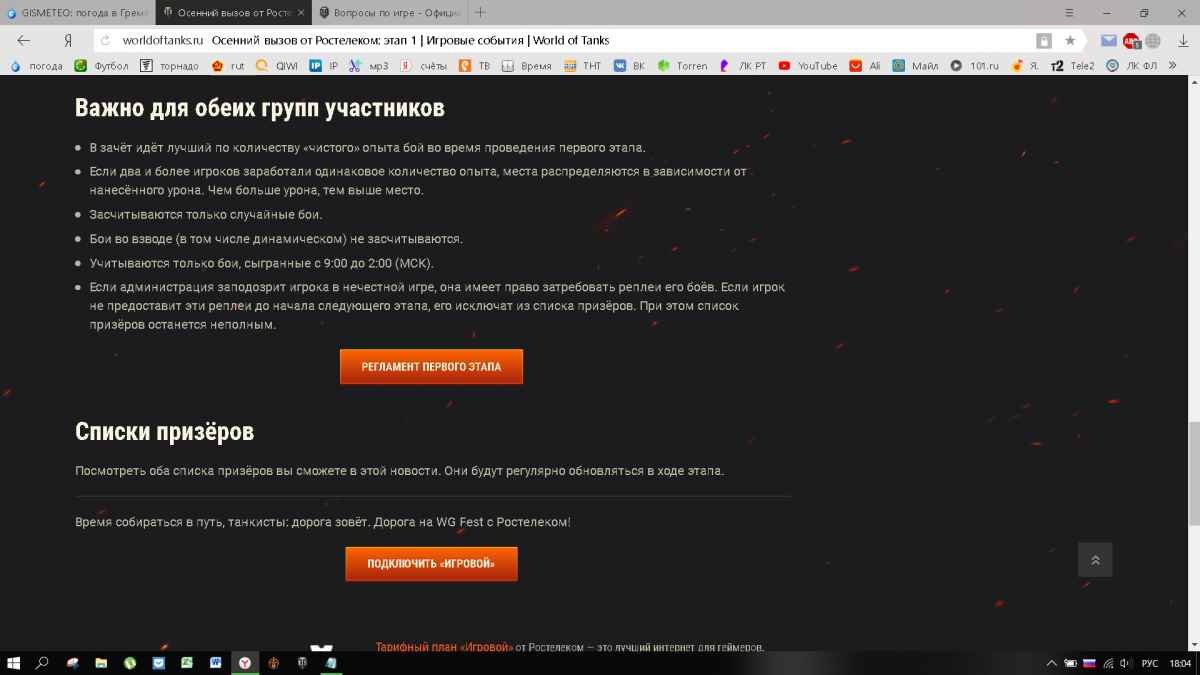The image size is (1200, 675).
Task: Bookmark this page with the star icon
Action: (x=1070, y=41)
